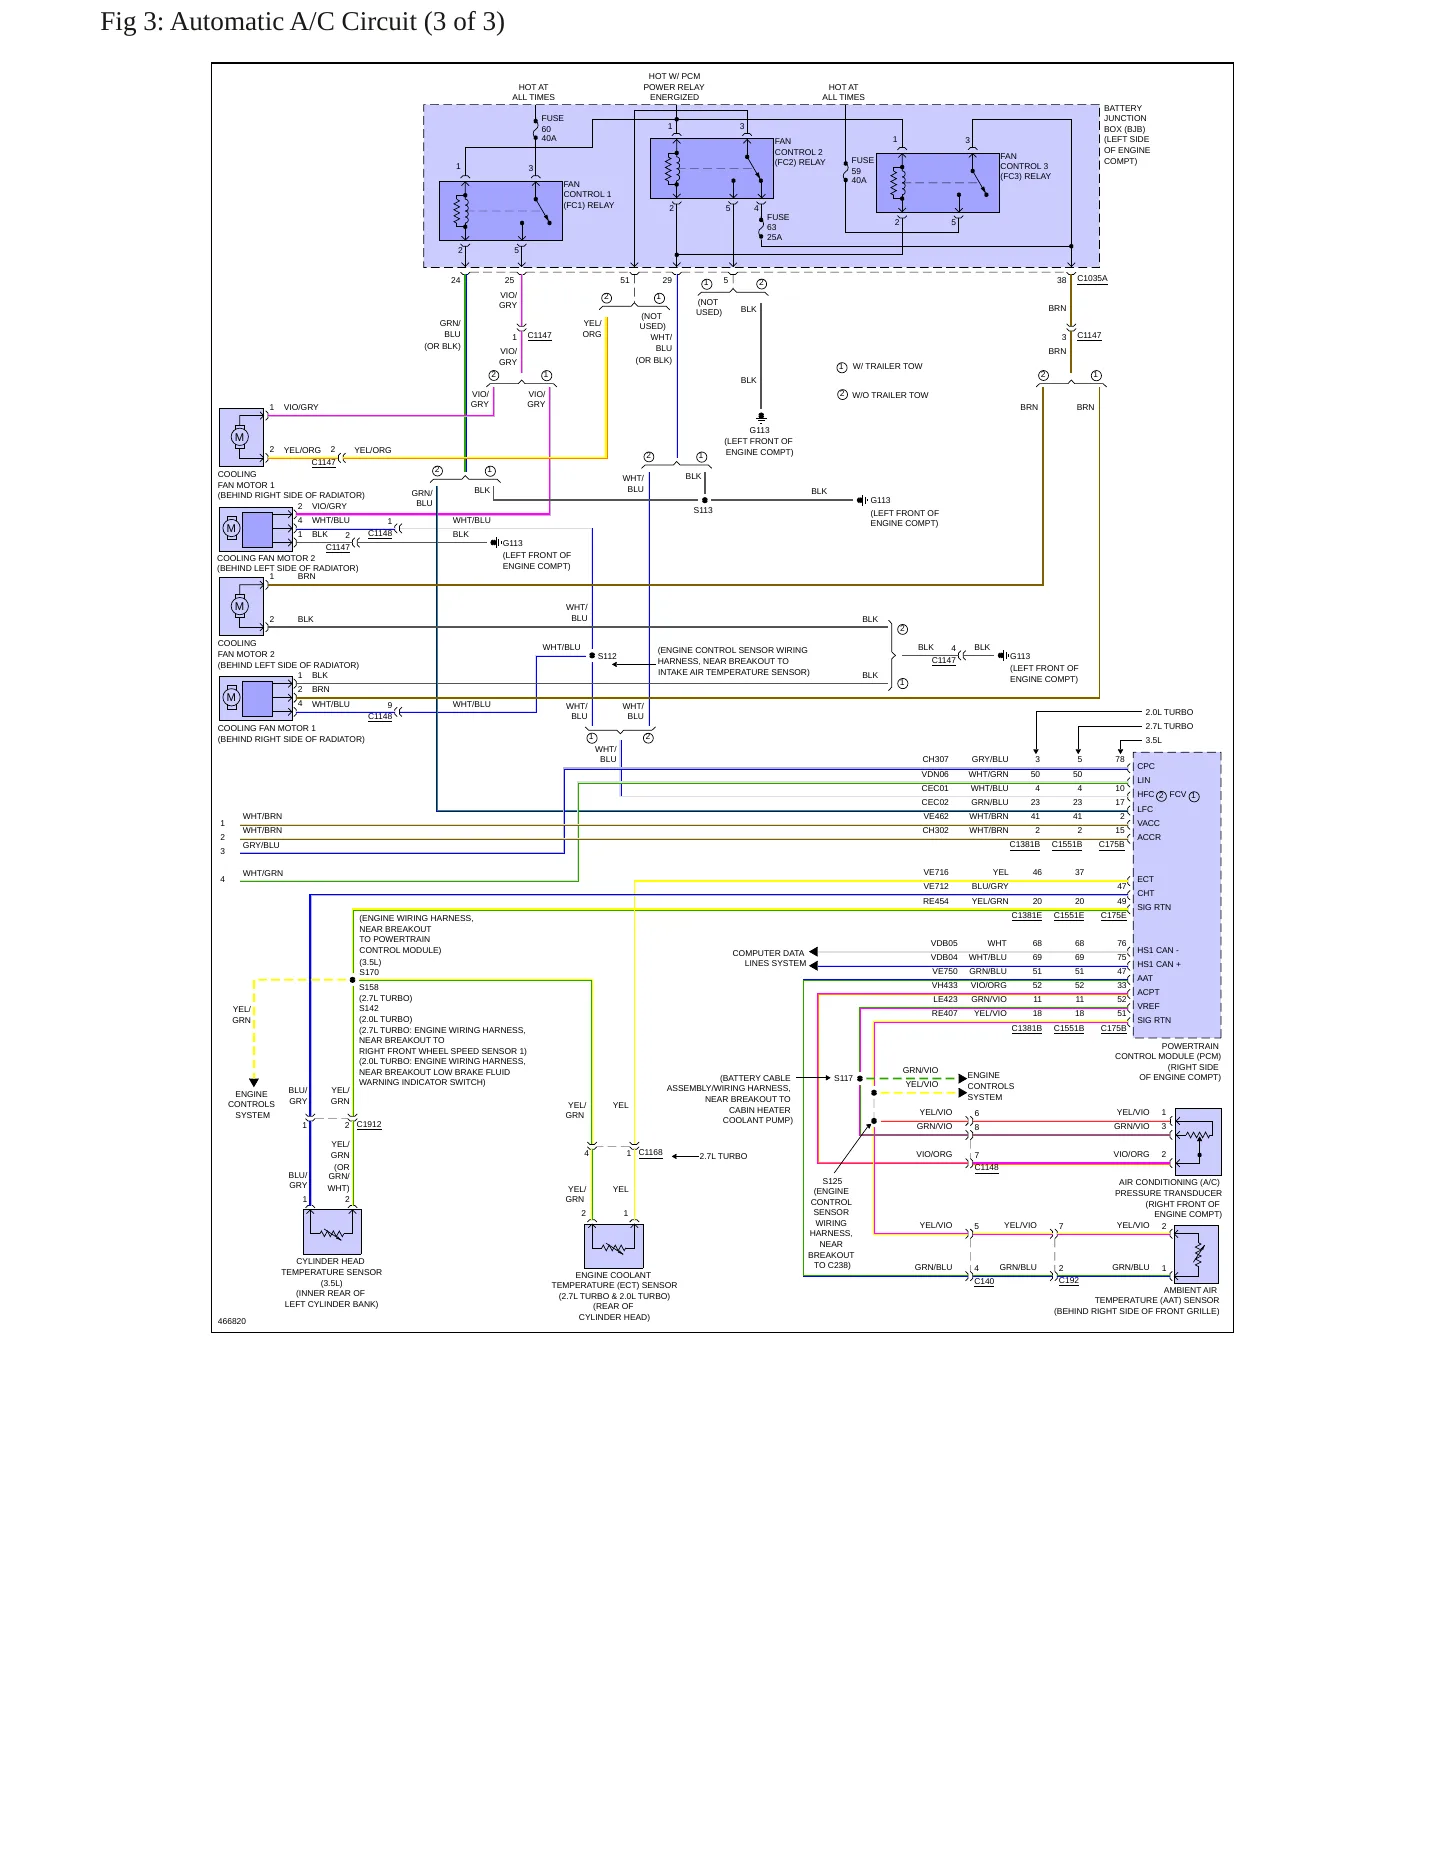Click circuit code VDB05
The image size is (1445, 1870).
(x=944, y=943)
